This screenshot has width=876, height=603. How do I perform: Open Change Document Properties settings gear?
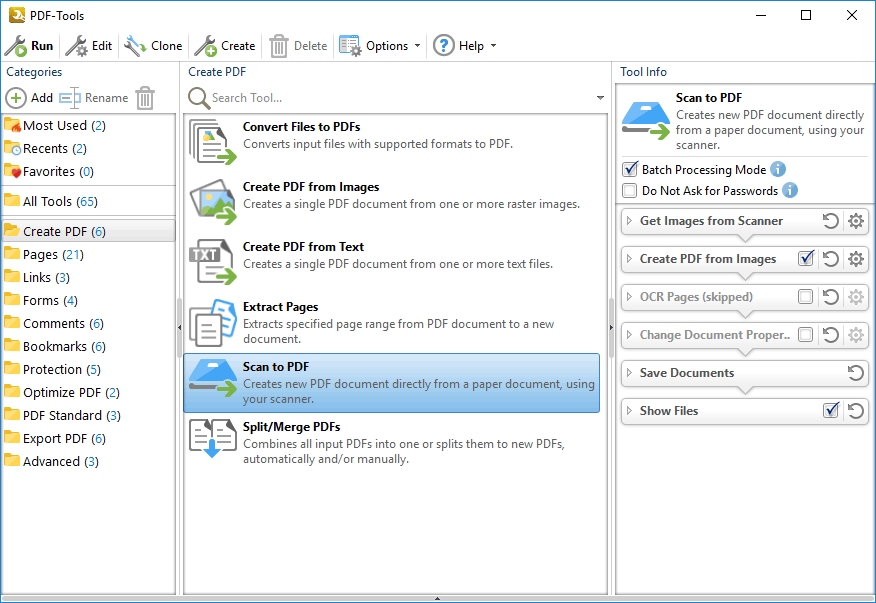tap(856, 335)
